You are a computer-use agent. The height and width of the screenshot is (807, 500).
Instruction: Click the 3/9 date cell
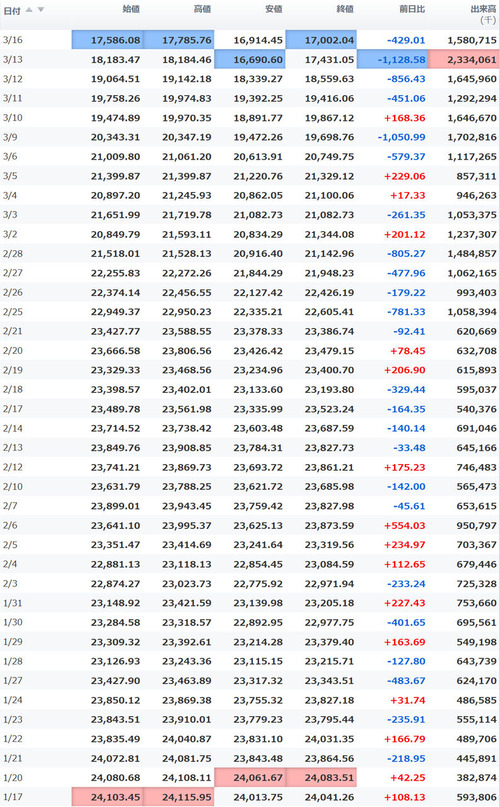[10, 137]
